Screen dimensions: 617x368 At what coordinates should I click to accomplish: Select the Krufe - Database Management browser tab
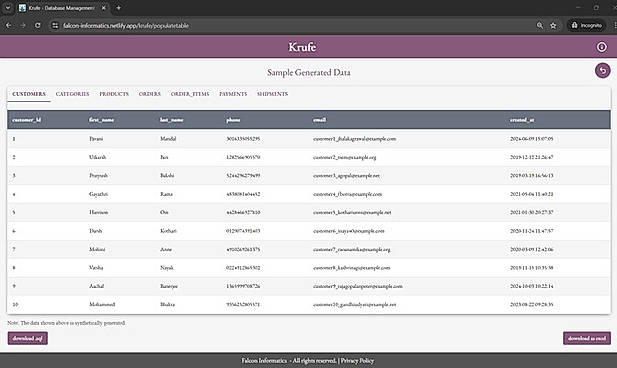(63, 8)
